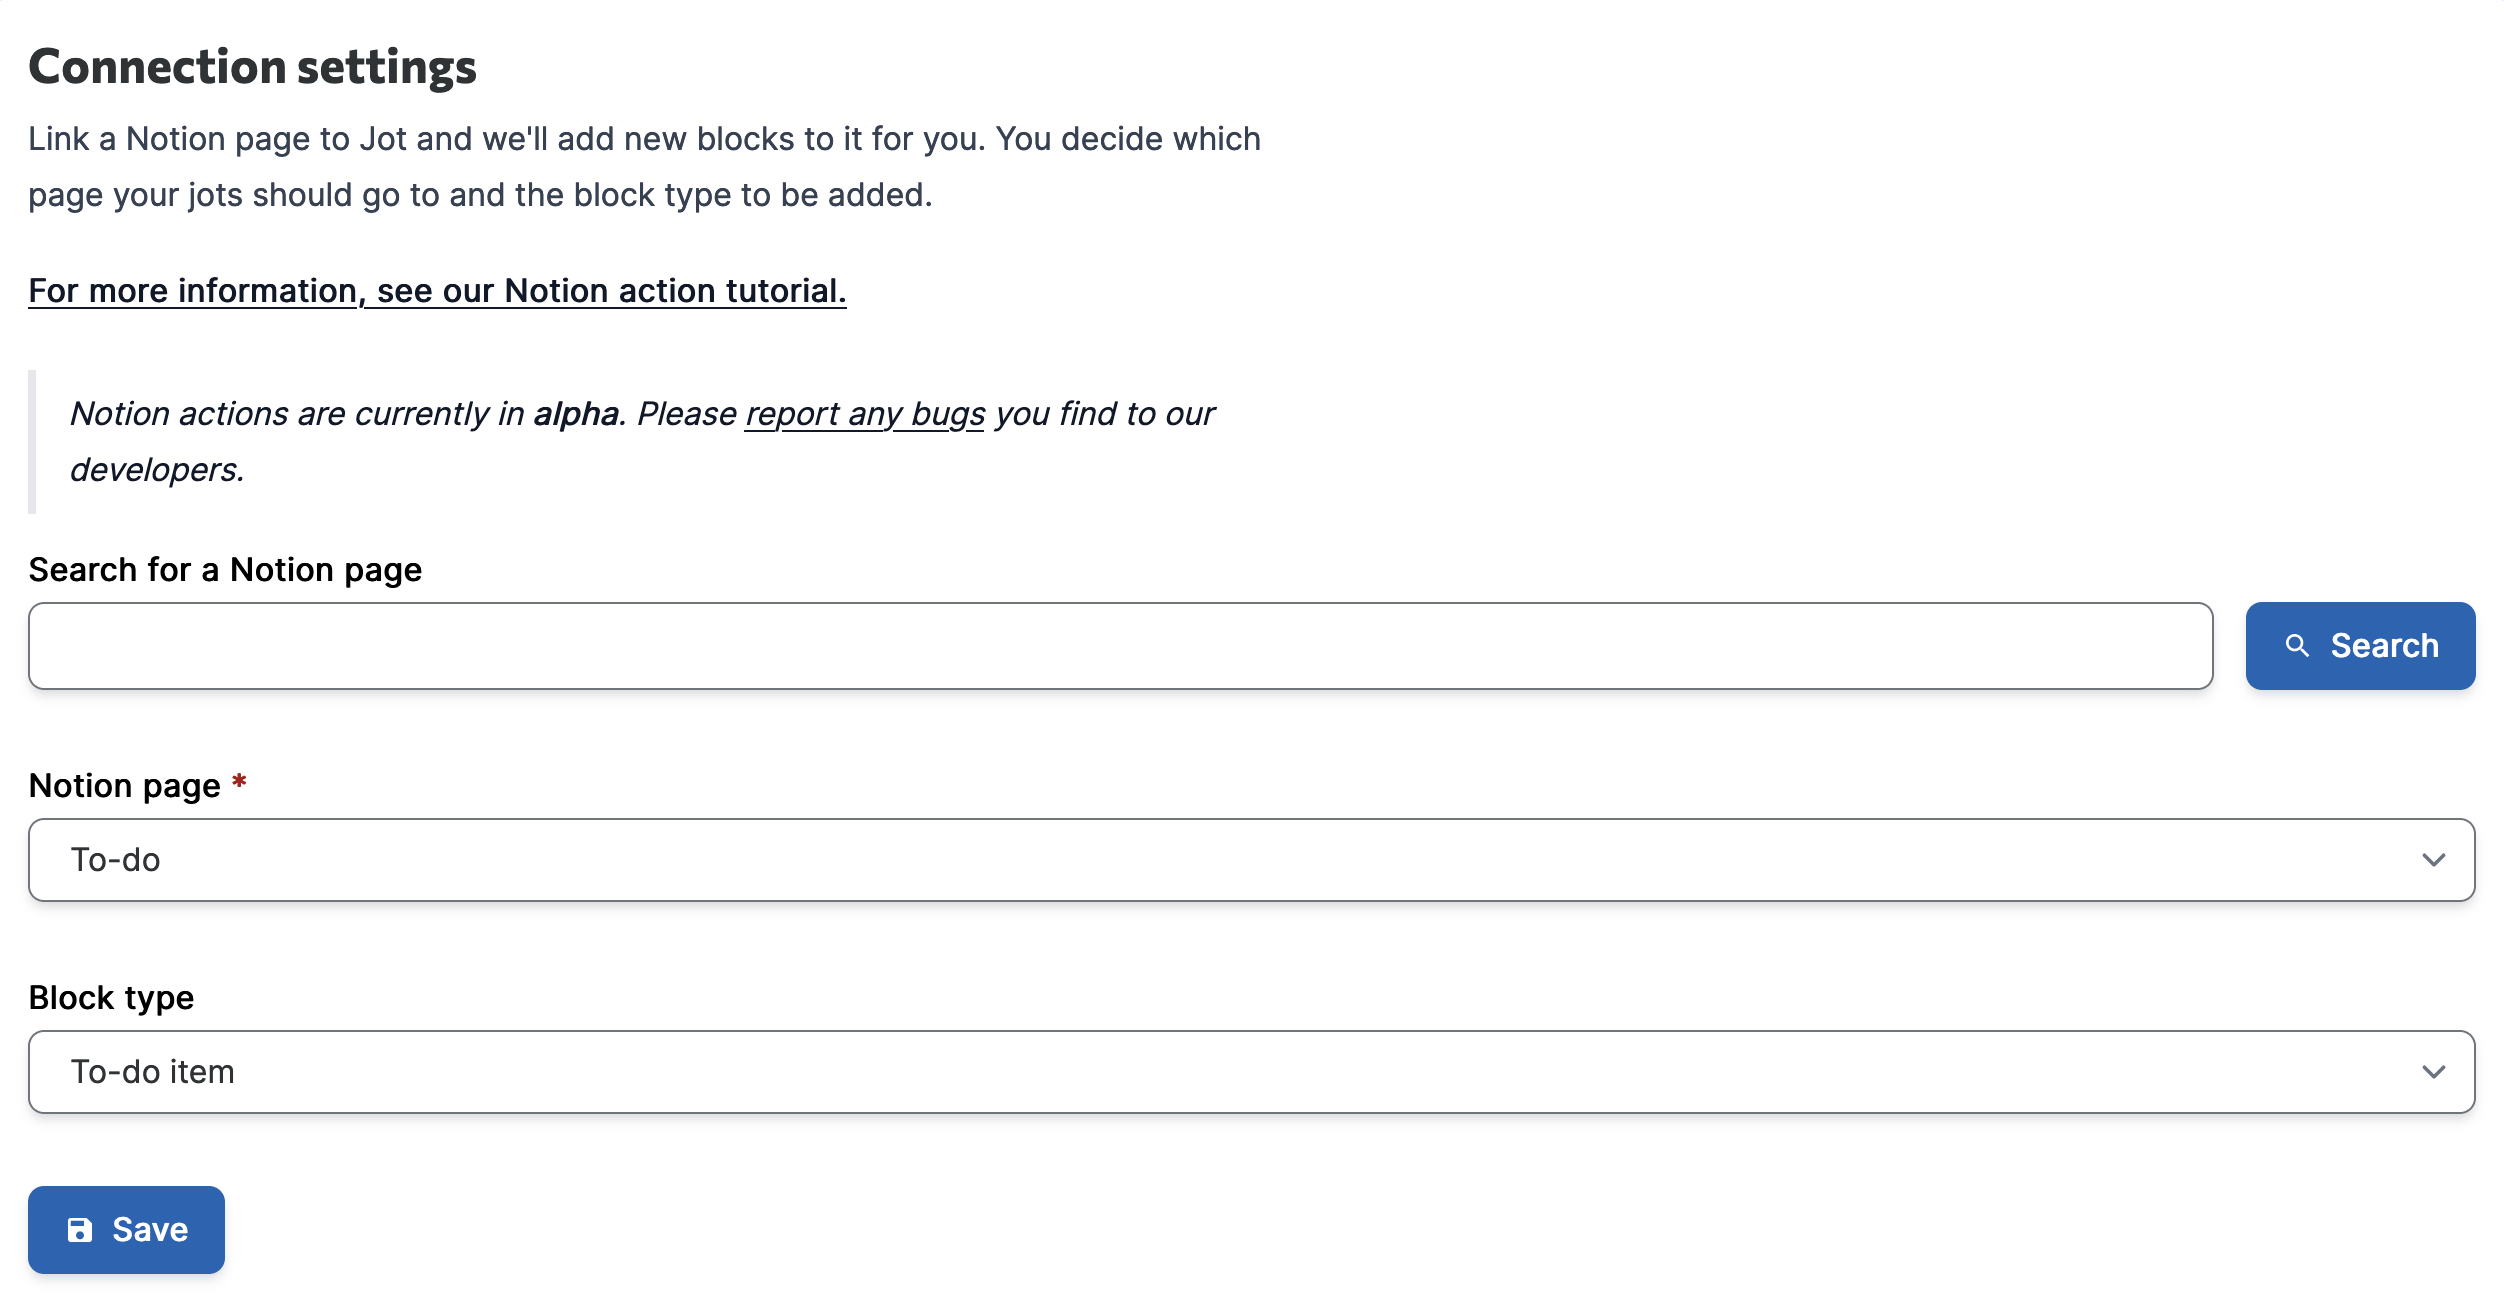Open the Notion page dropdown showing To-do

coord(1250,860)
